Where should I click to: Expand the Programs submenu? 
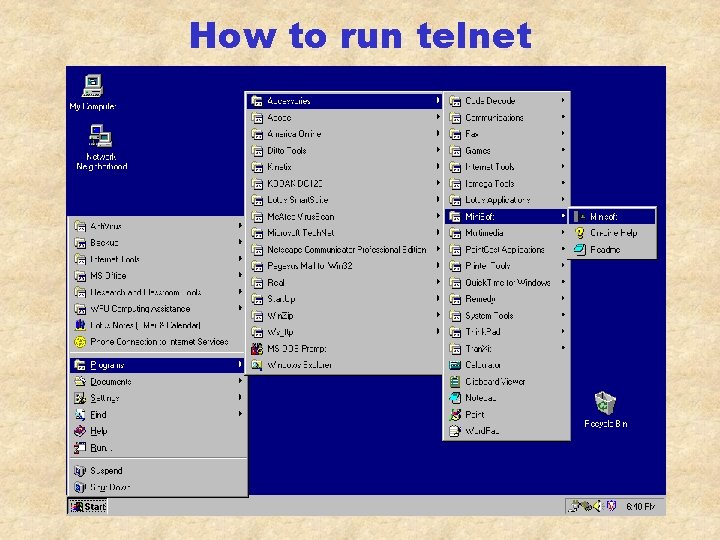[x=158, y=365]
